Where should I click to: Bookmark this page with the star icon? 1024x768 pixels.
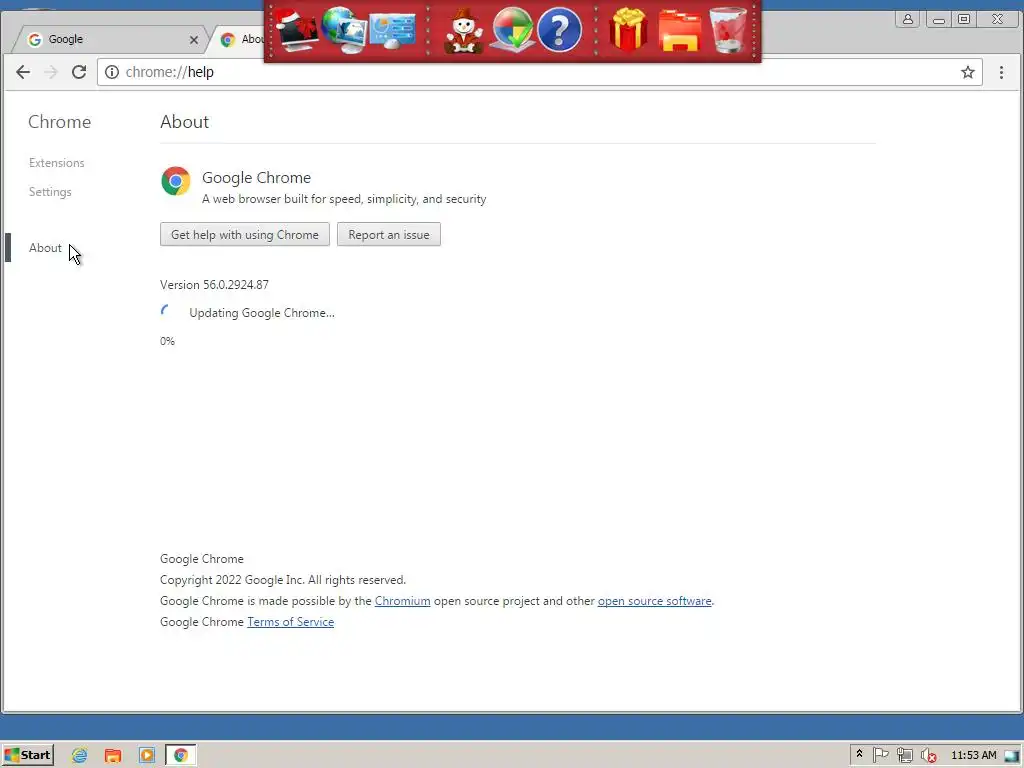click(x=968, y=72)
